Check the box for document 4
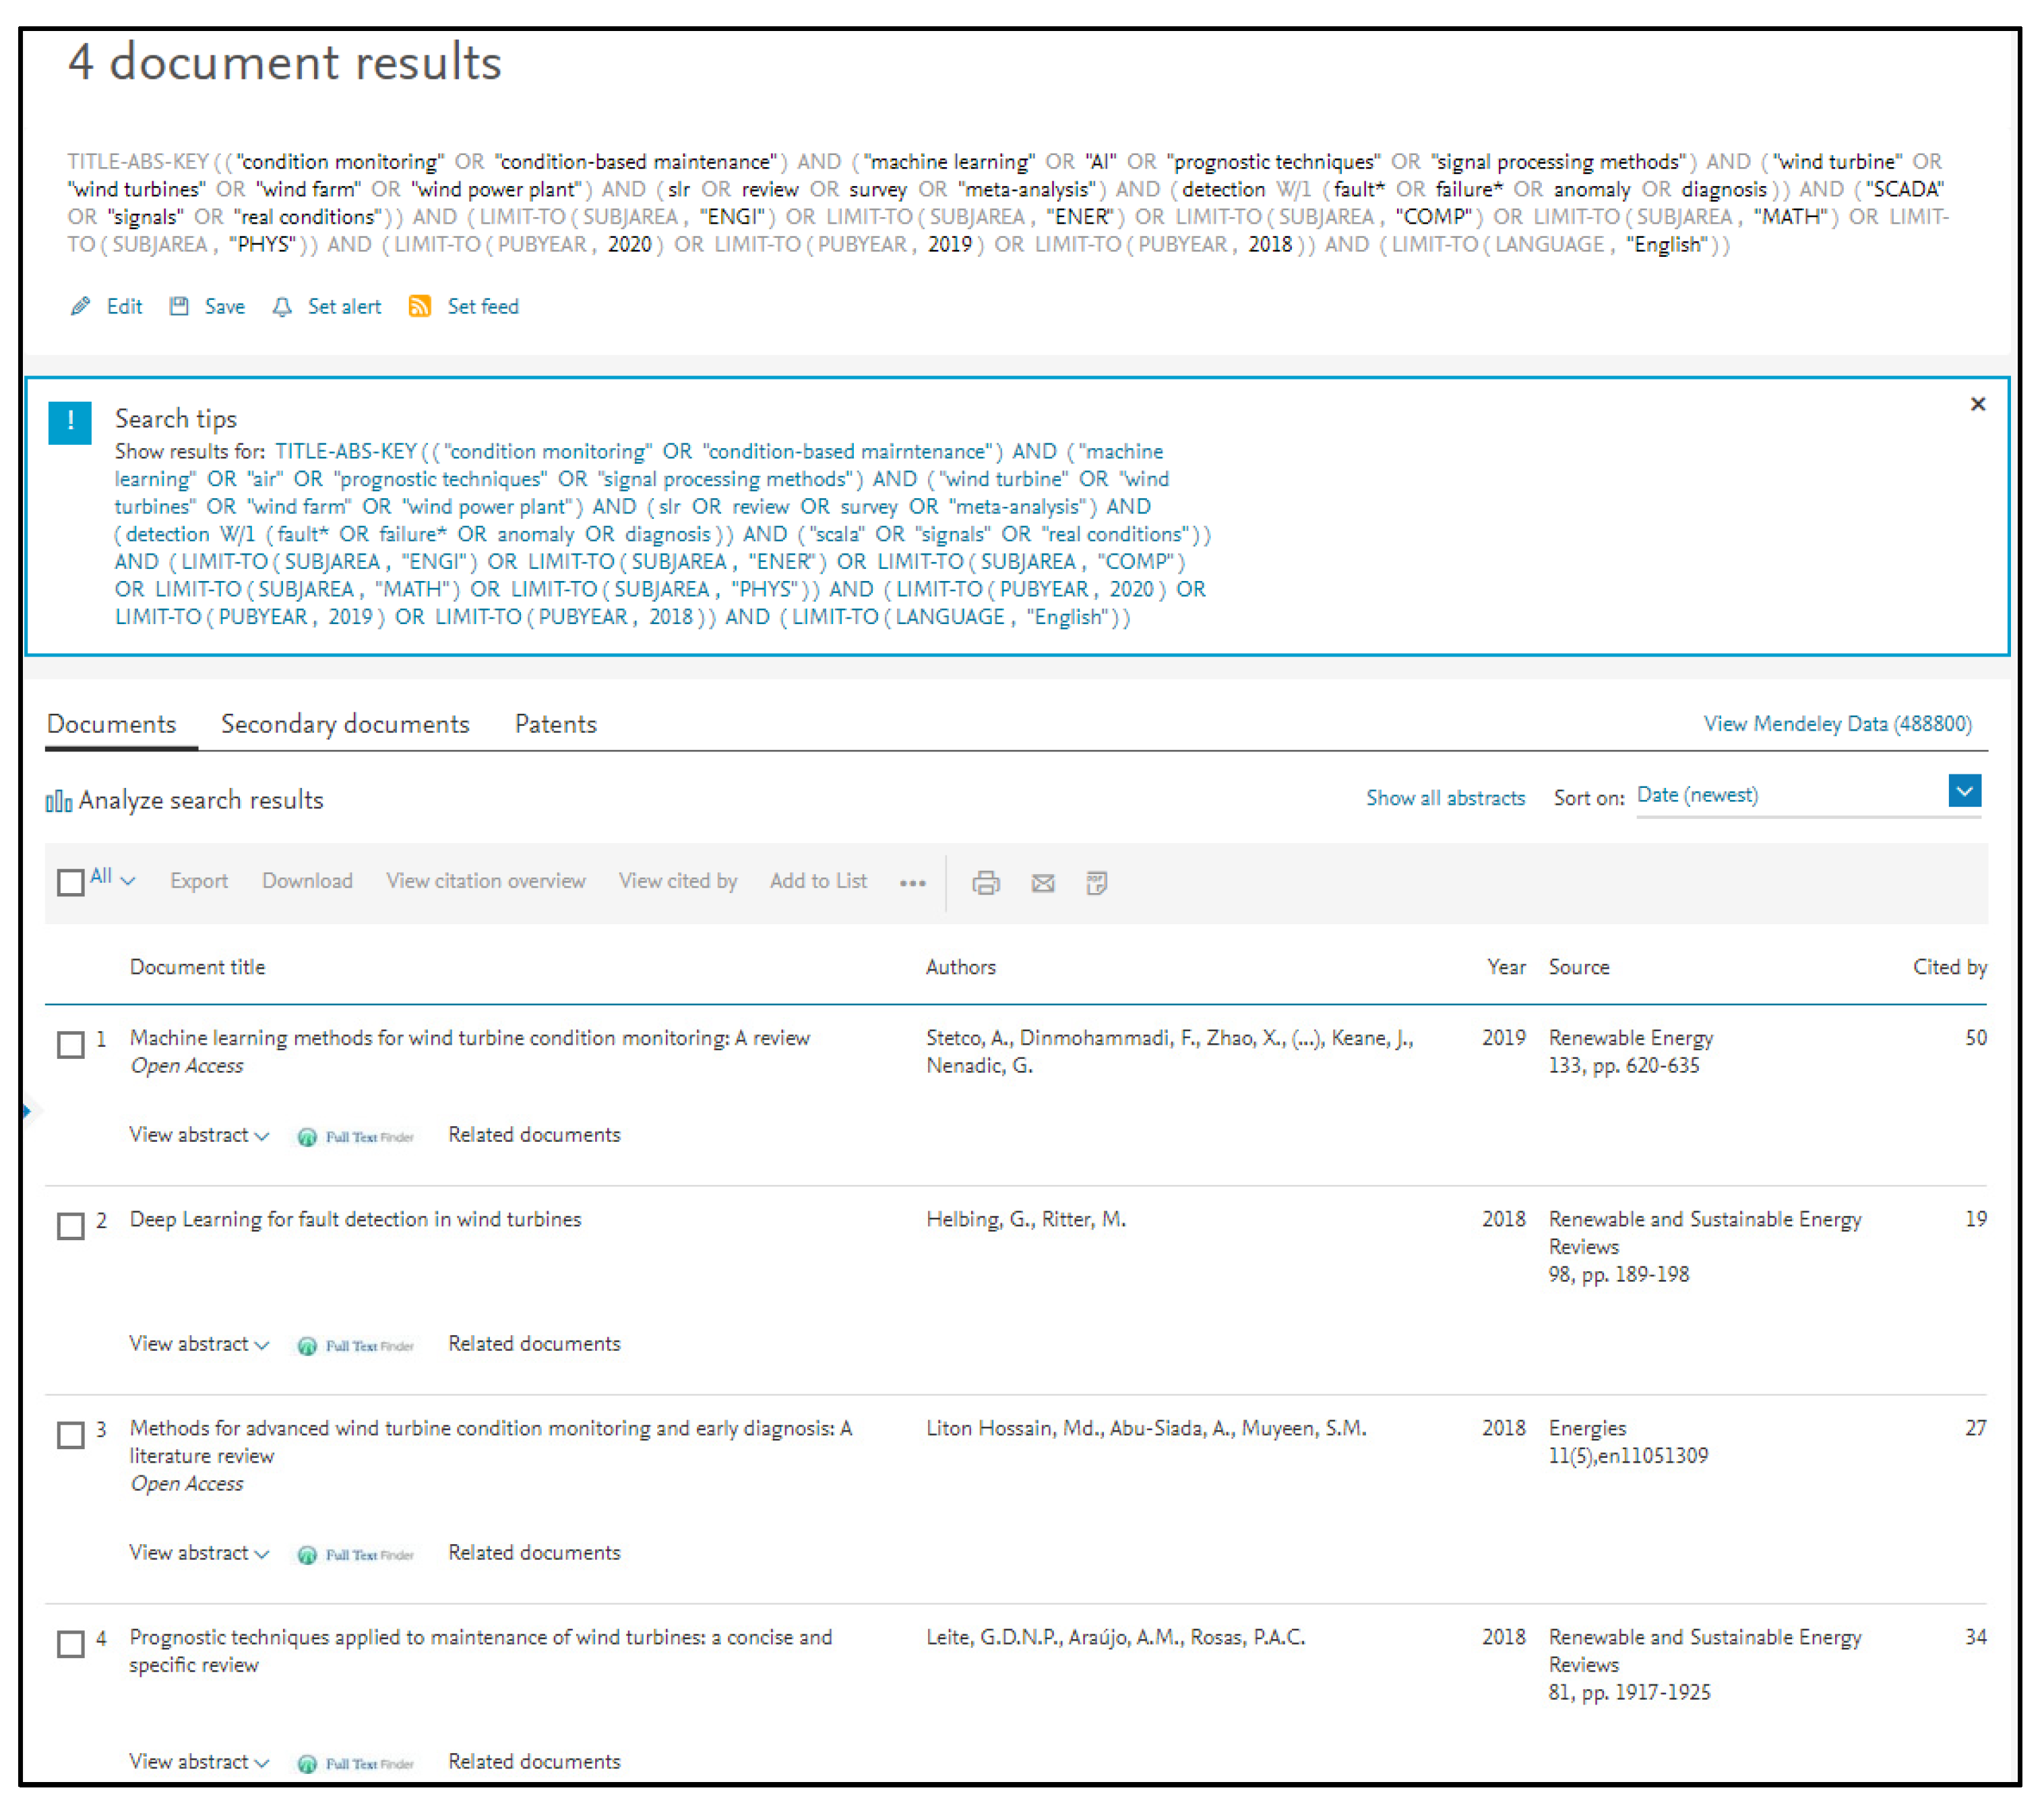The height and width of the screenshot is (1809, 2044). click(x=71, y=1644)
